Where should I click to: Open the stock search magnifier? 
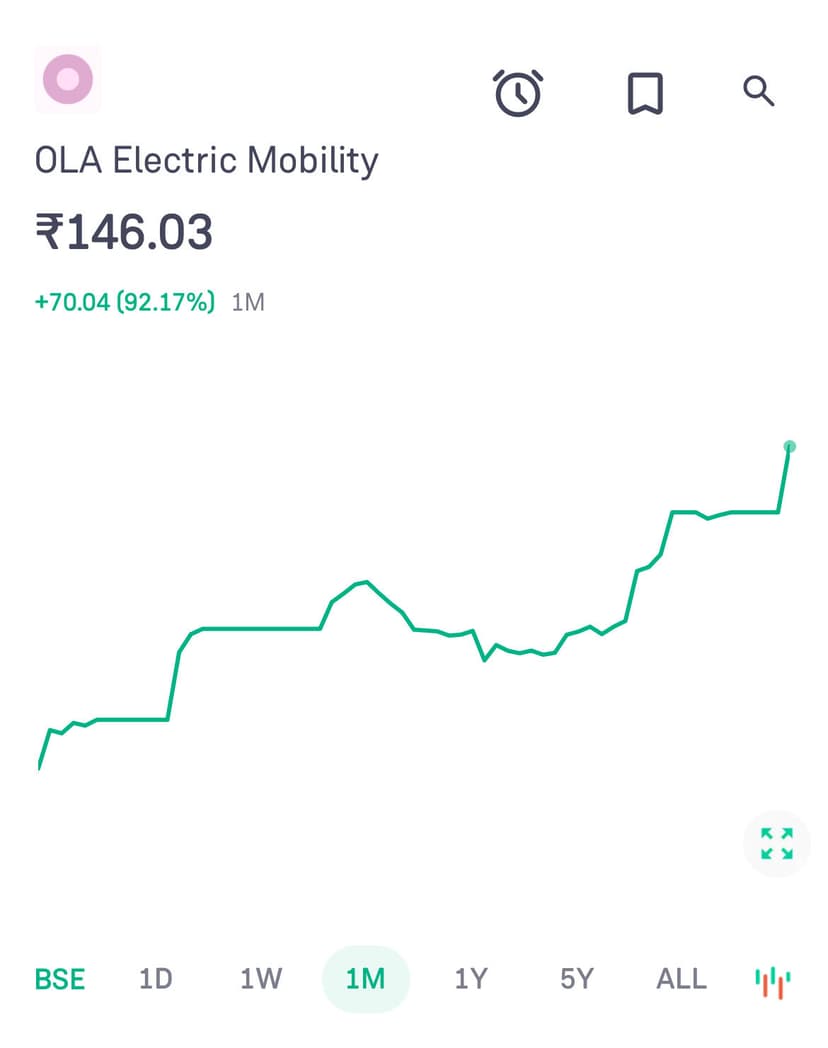[x=759, y=92]
